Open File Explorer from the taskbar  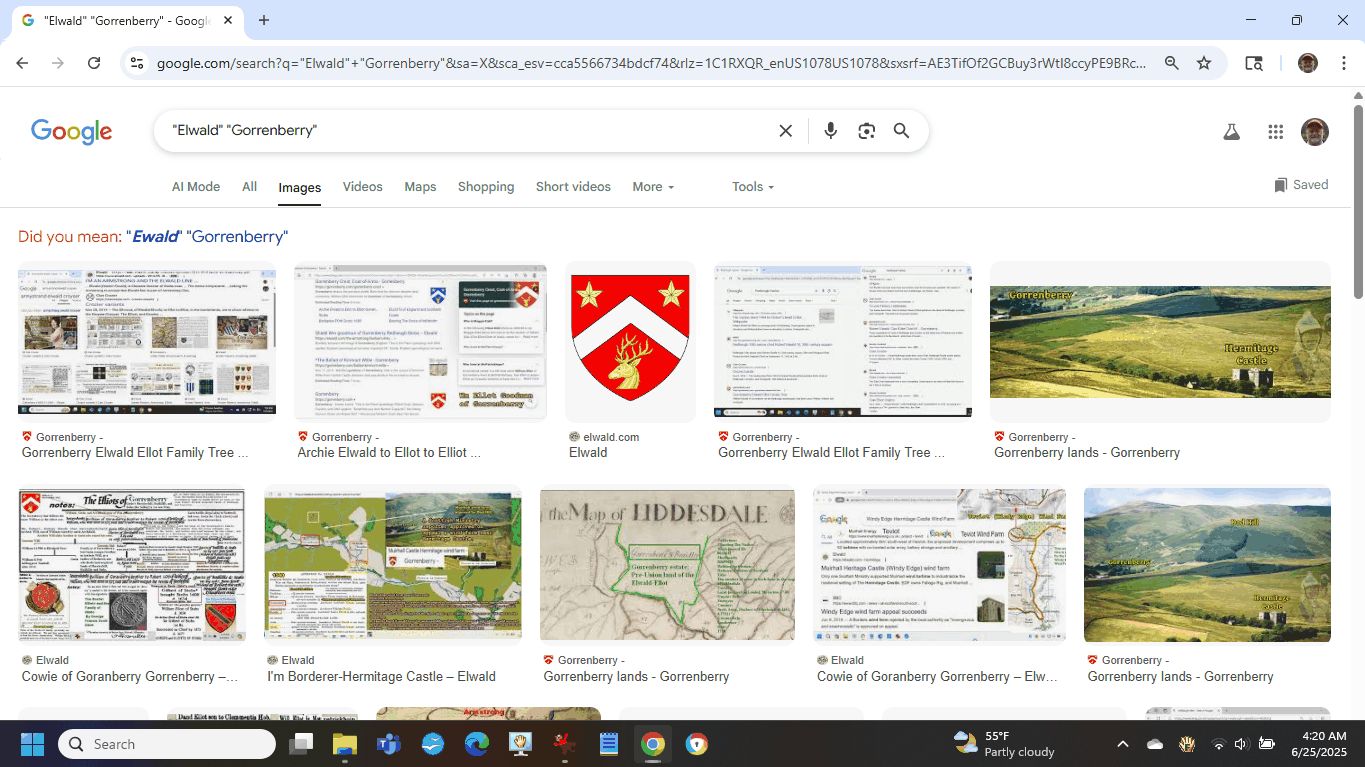pyautogui.click(x=345, y=744)
